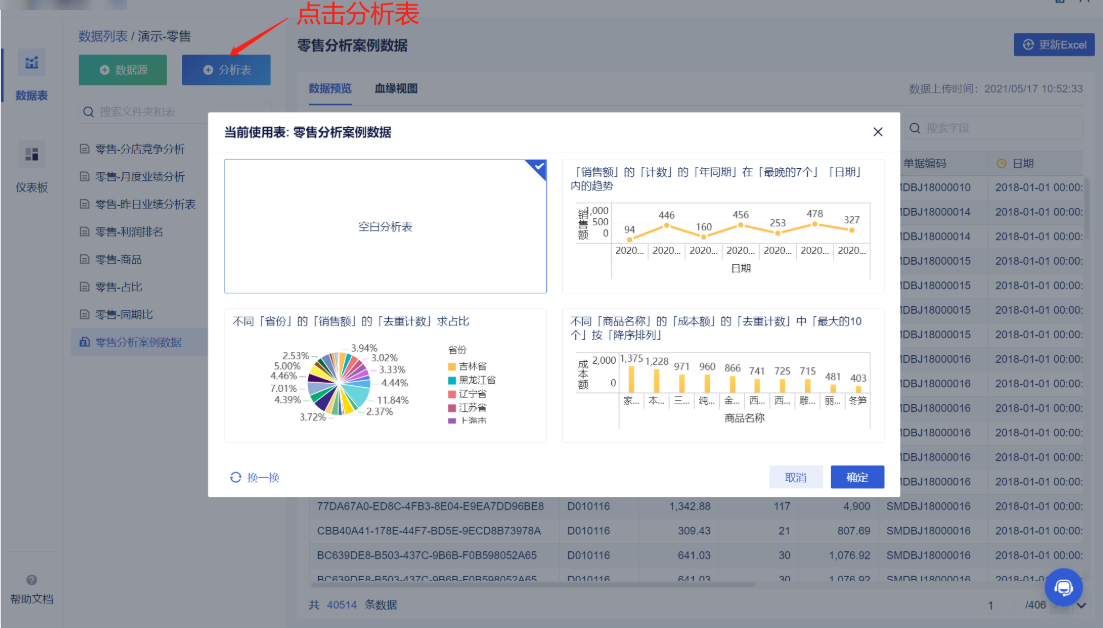This screenshot has width=1103, height=628.
Task: Click the 分析表 blue button
Action: point(226,70)
